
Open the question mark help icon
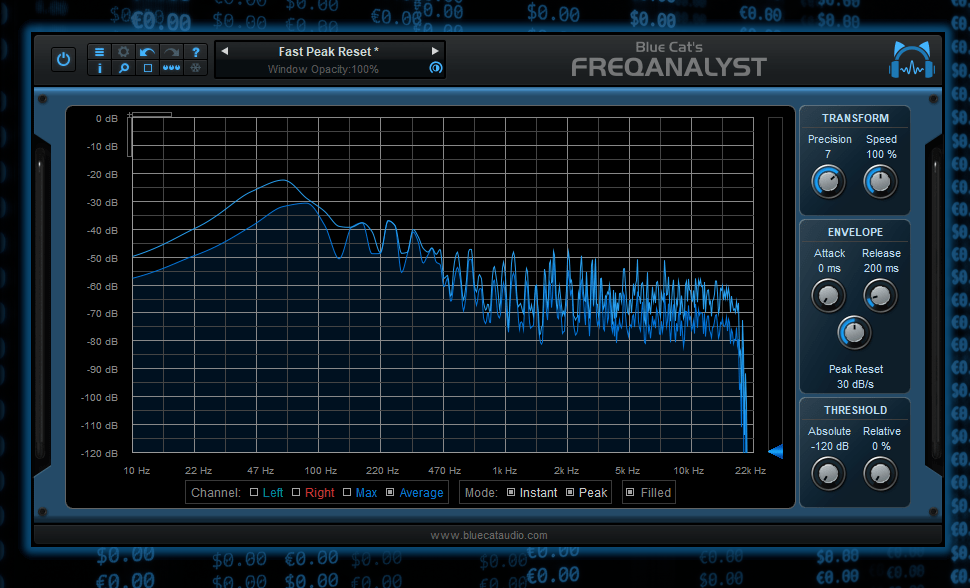coord(195,51)
